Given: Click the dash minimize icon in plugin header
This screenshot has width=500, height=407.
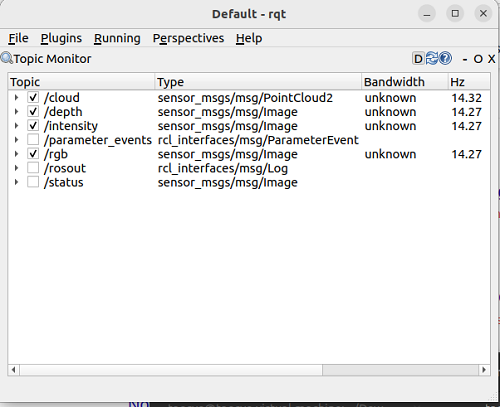Looking at the screenshot, I should point(465,59).
